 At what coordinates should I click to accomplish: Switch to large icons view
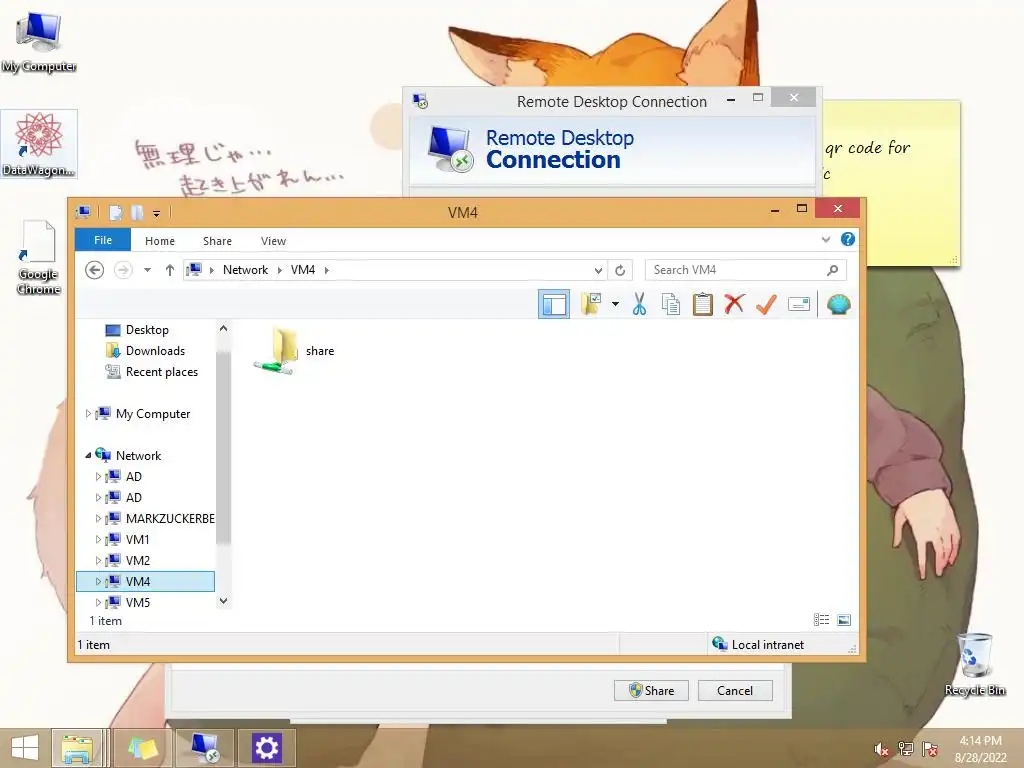click(844, 620)
